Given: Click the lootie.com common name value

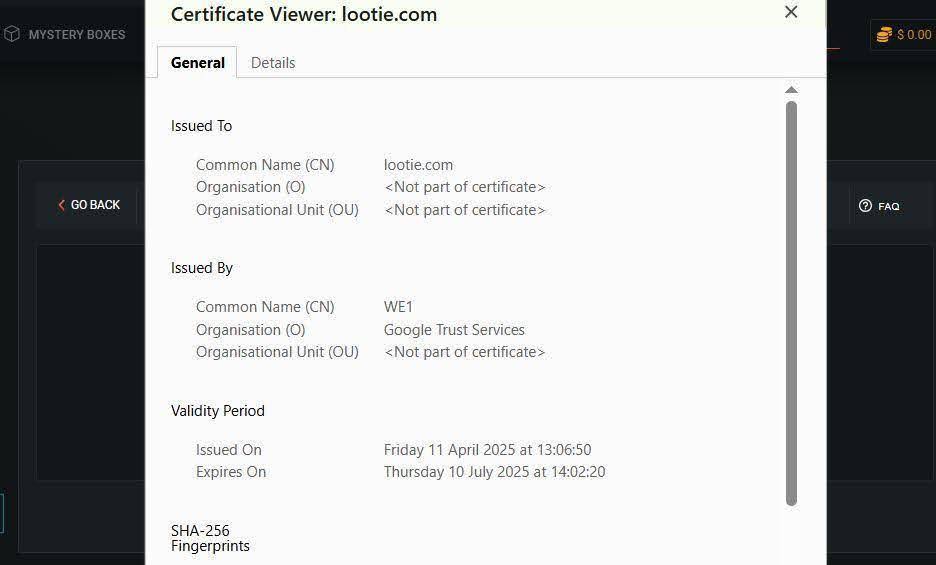Looking at the screenshot, I should 418,165.
